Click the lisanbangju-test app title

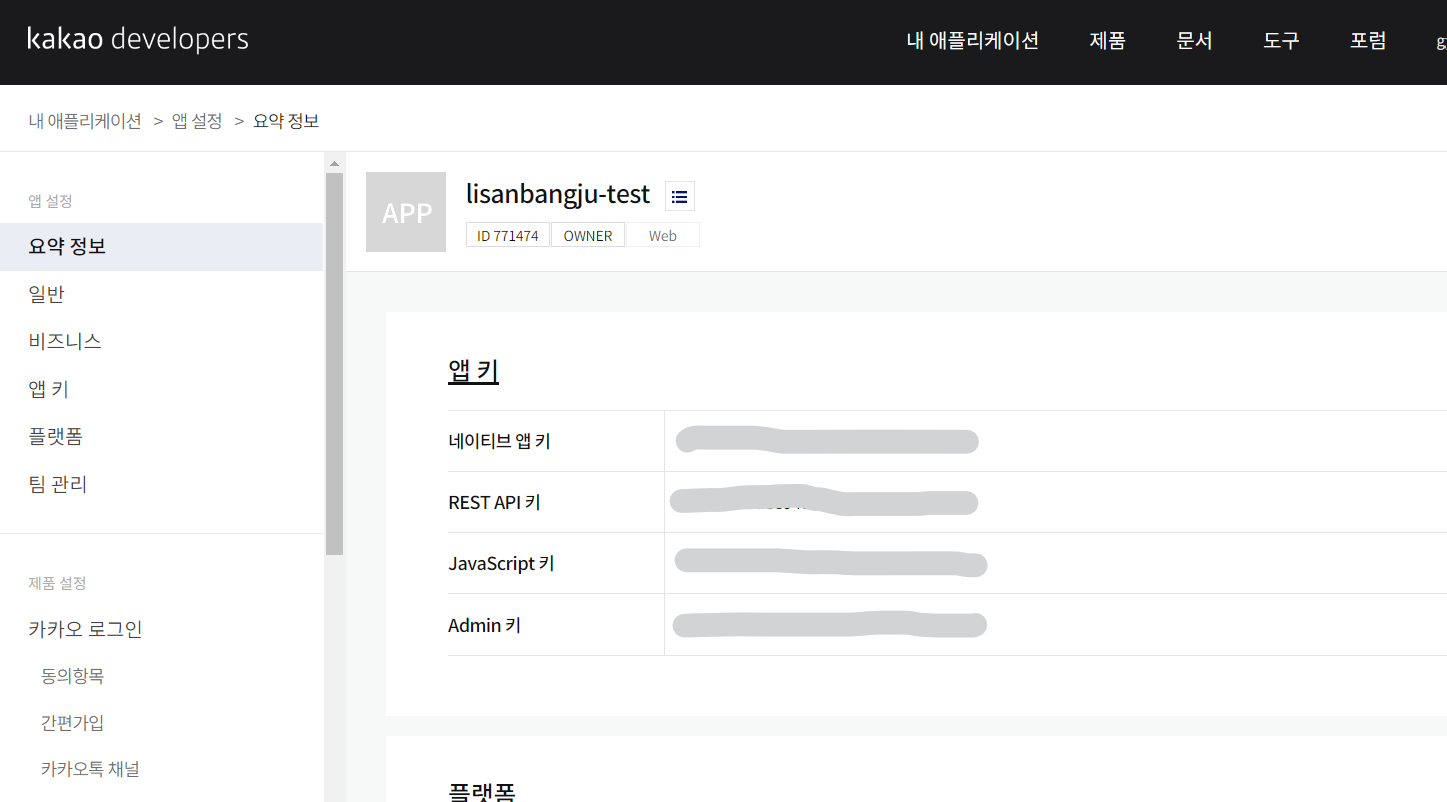pos(558,194)
